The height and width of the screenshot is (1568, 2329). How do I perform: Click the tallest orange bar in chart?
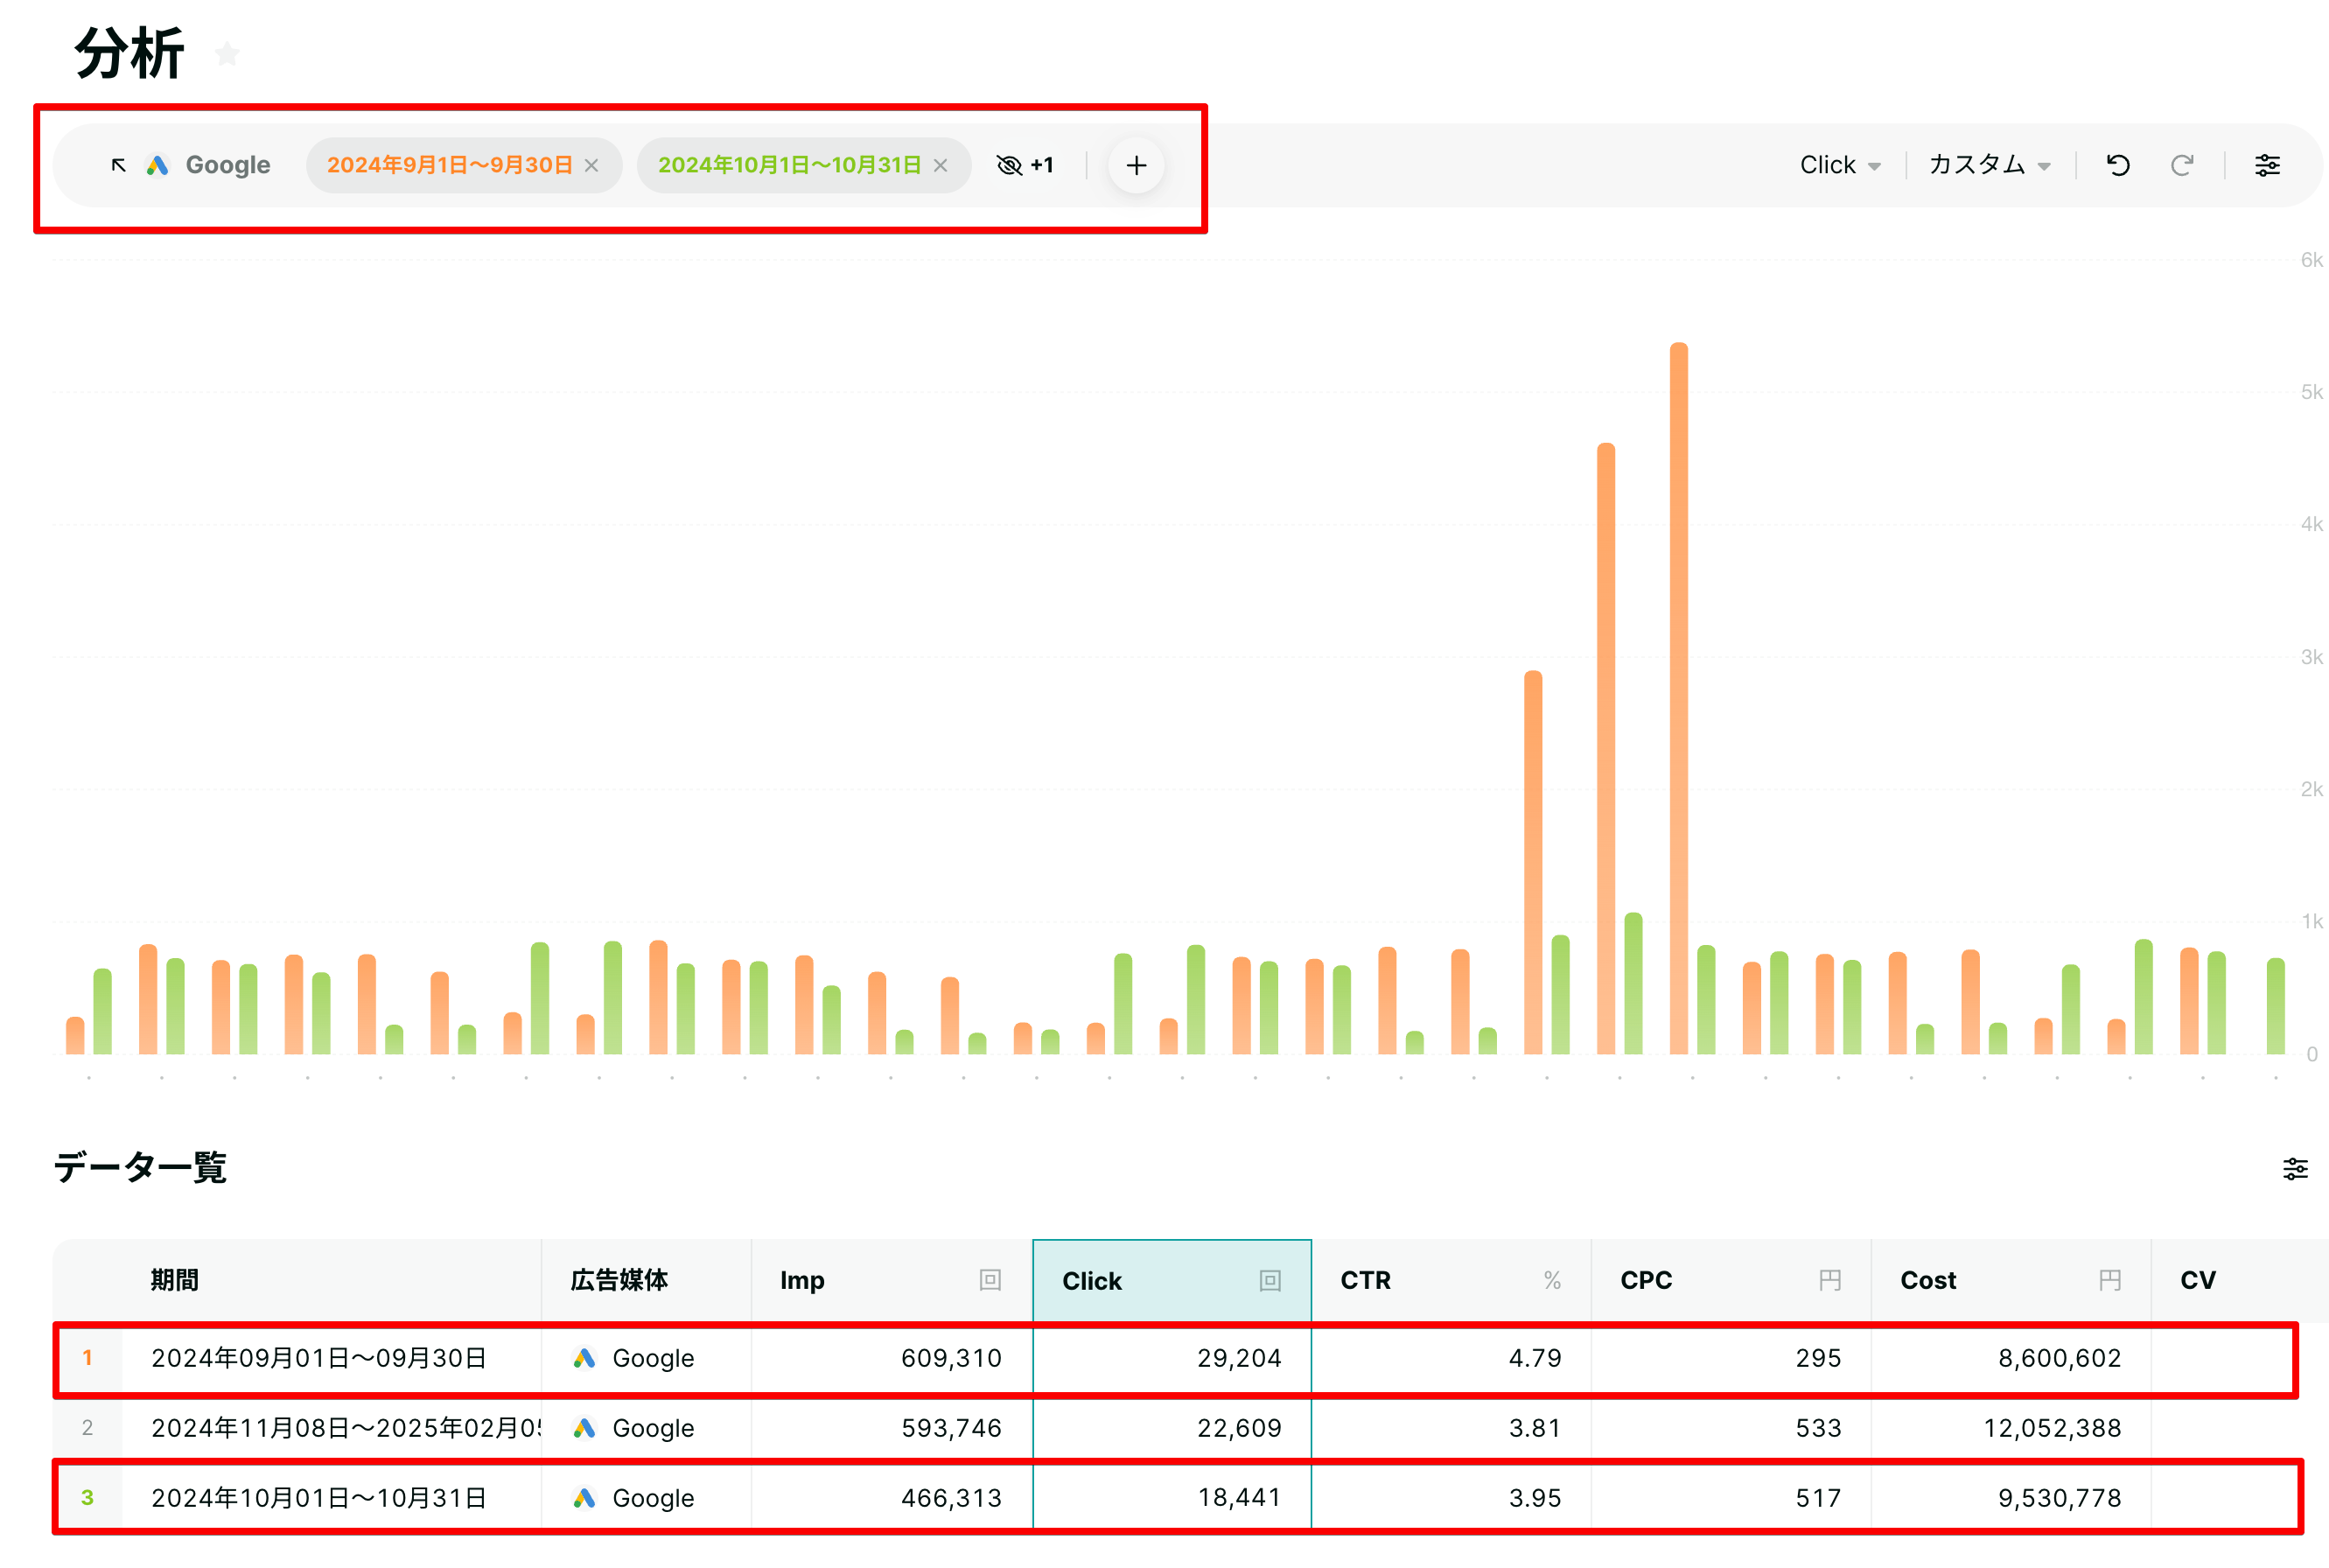coord(1679,698)
